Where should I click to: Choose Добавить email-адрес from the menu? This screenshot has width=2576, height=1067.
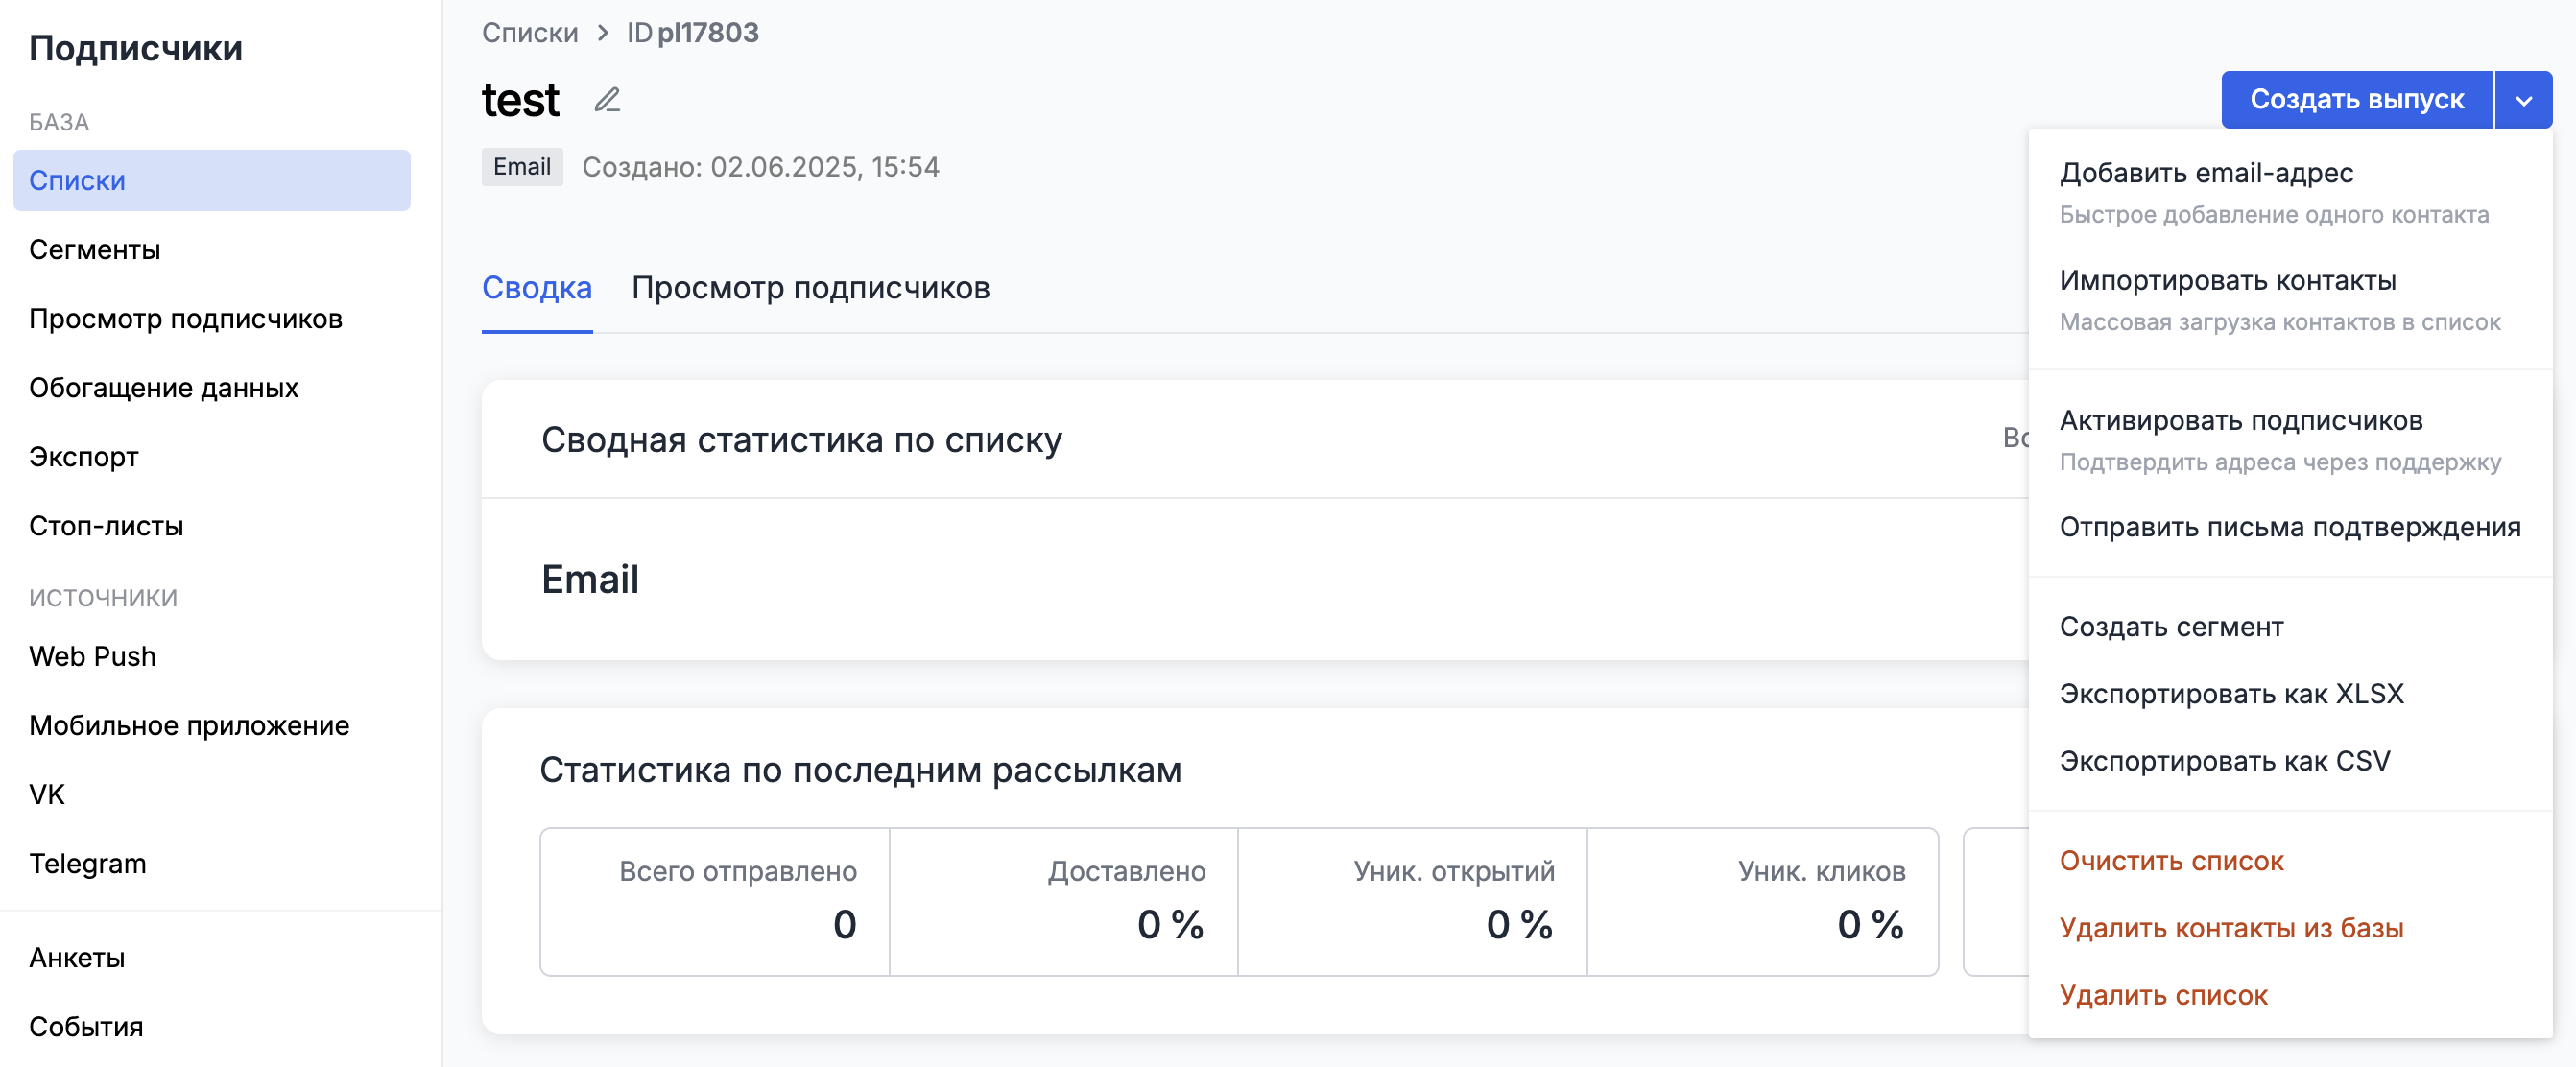click(x=2206, y=173)
